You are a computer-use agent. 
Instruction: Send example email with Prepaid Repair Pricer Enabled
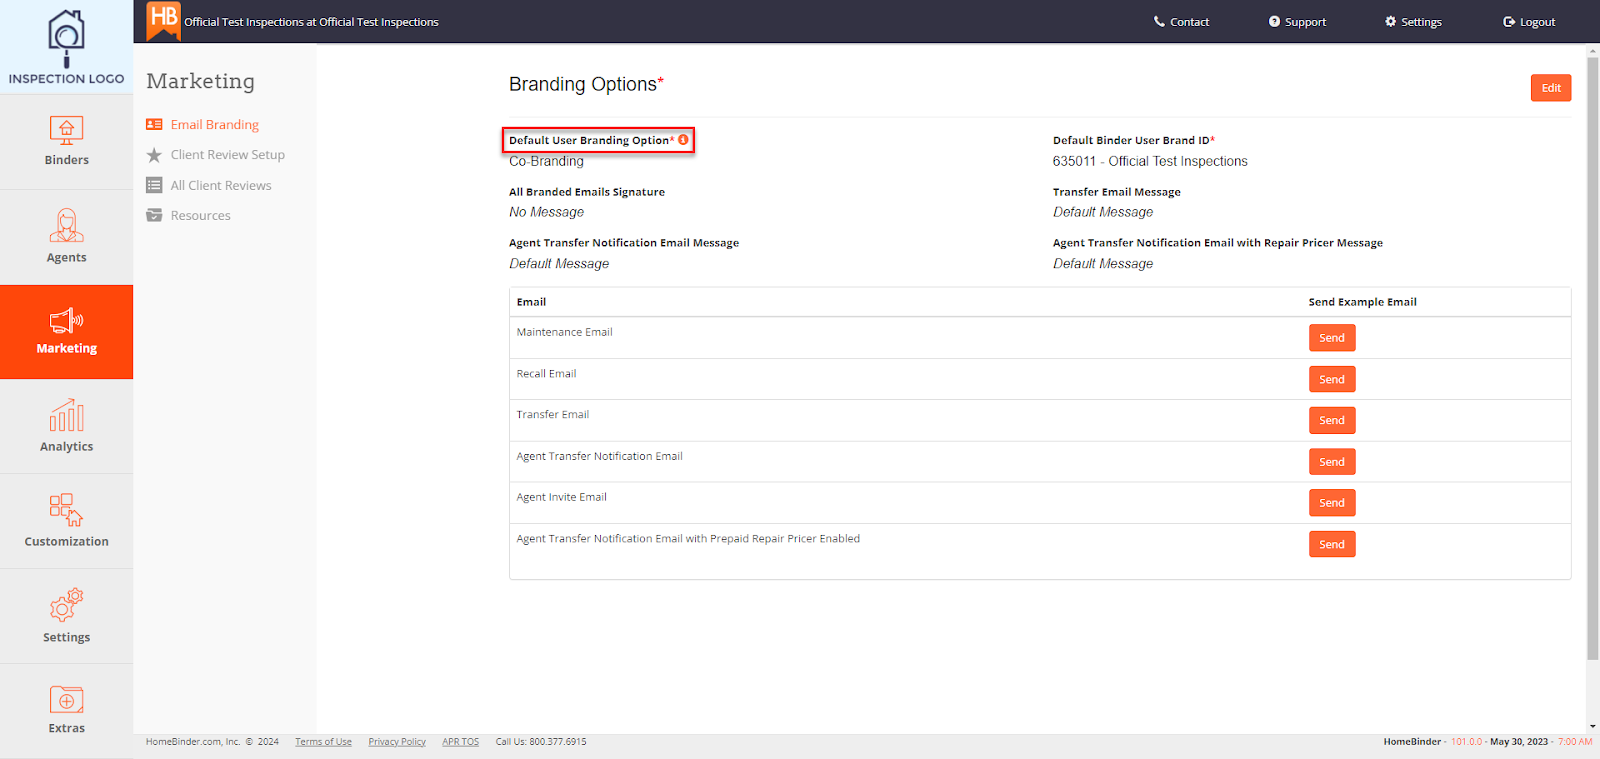(1332, 544)
